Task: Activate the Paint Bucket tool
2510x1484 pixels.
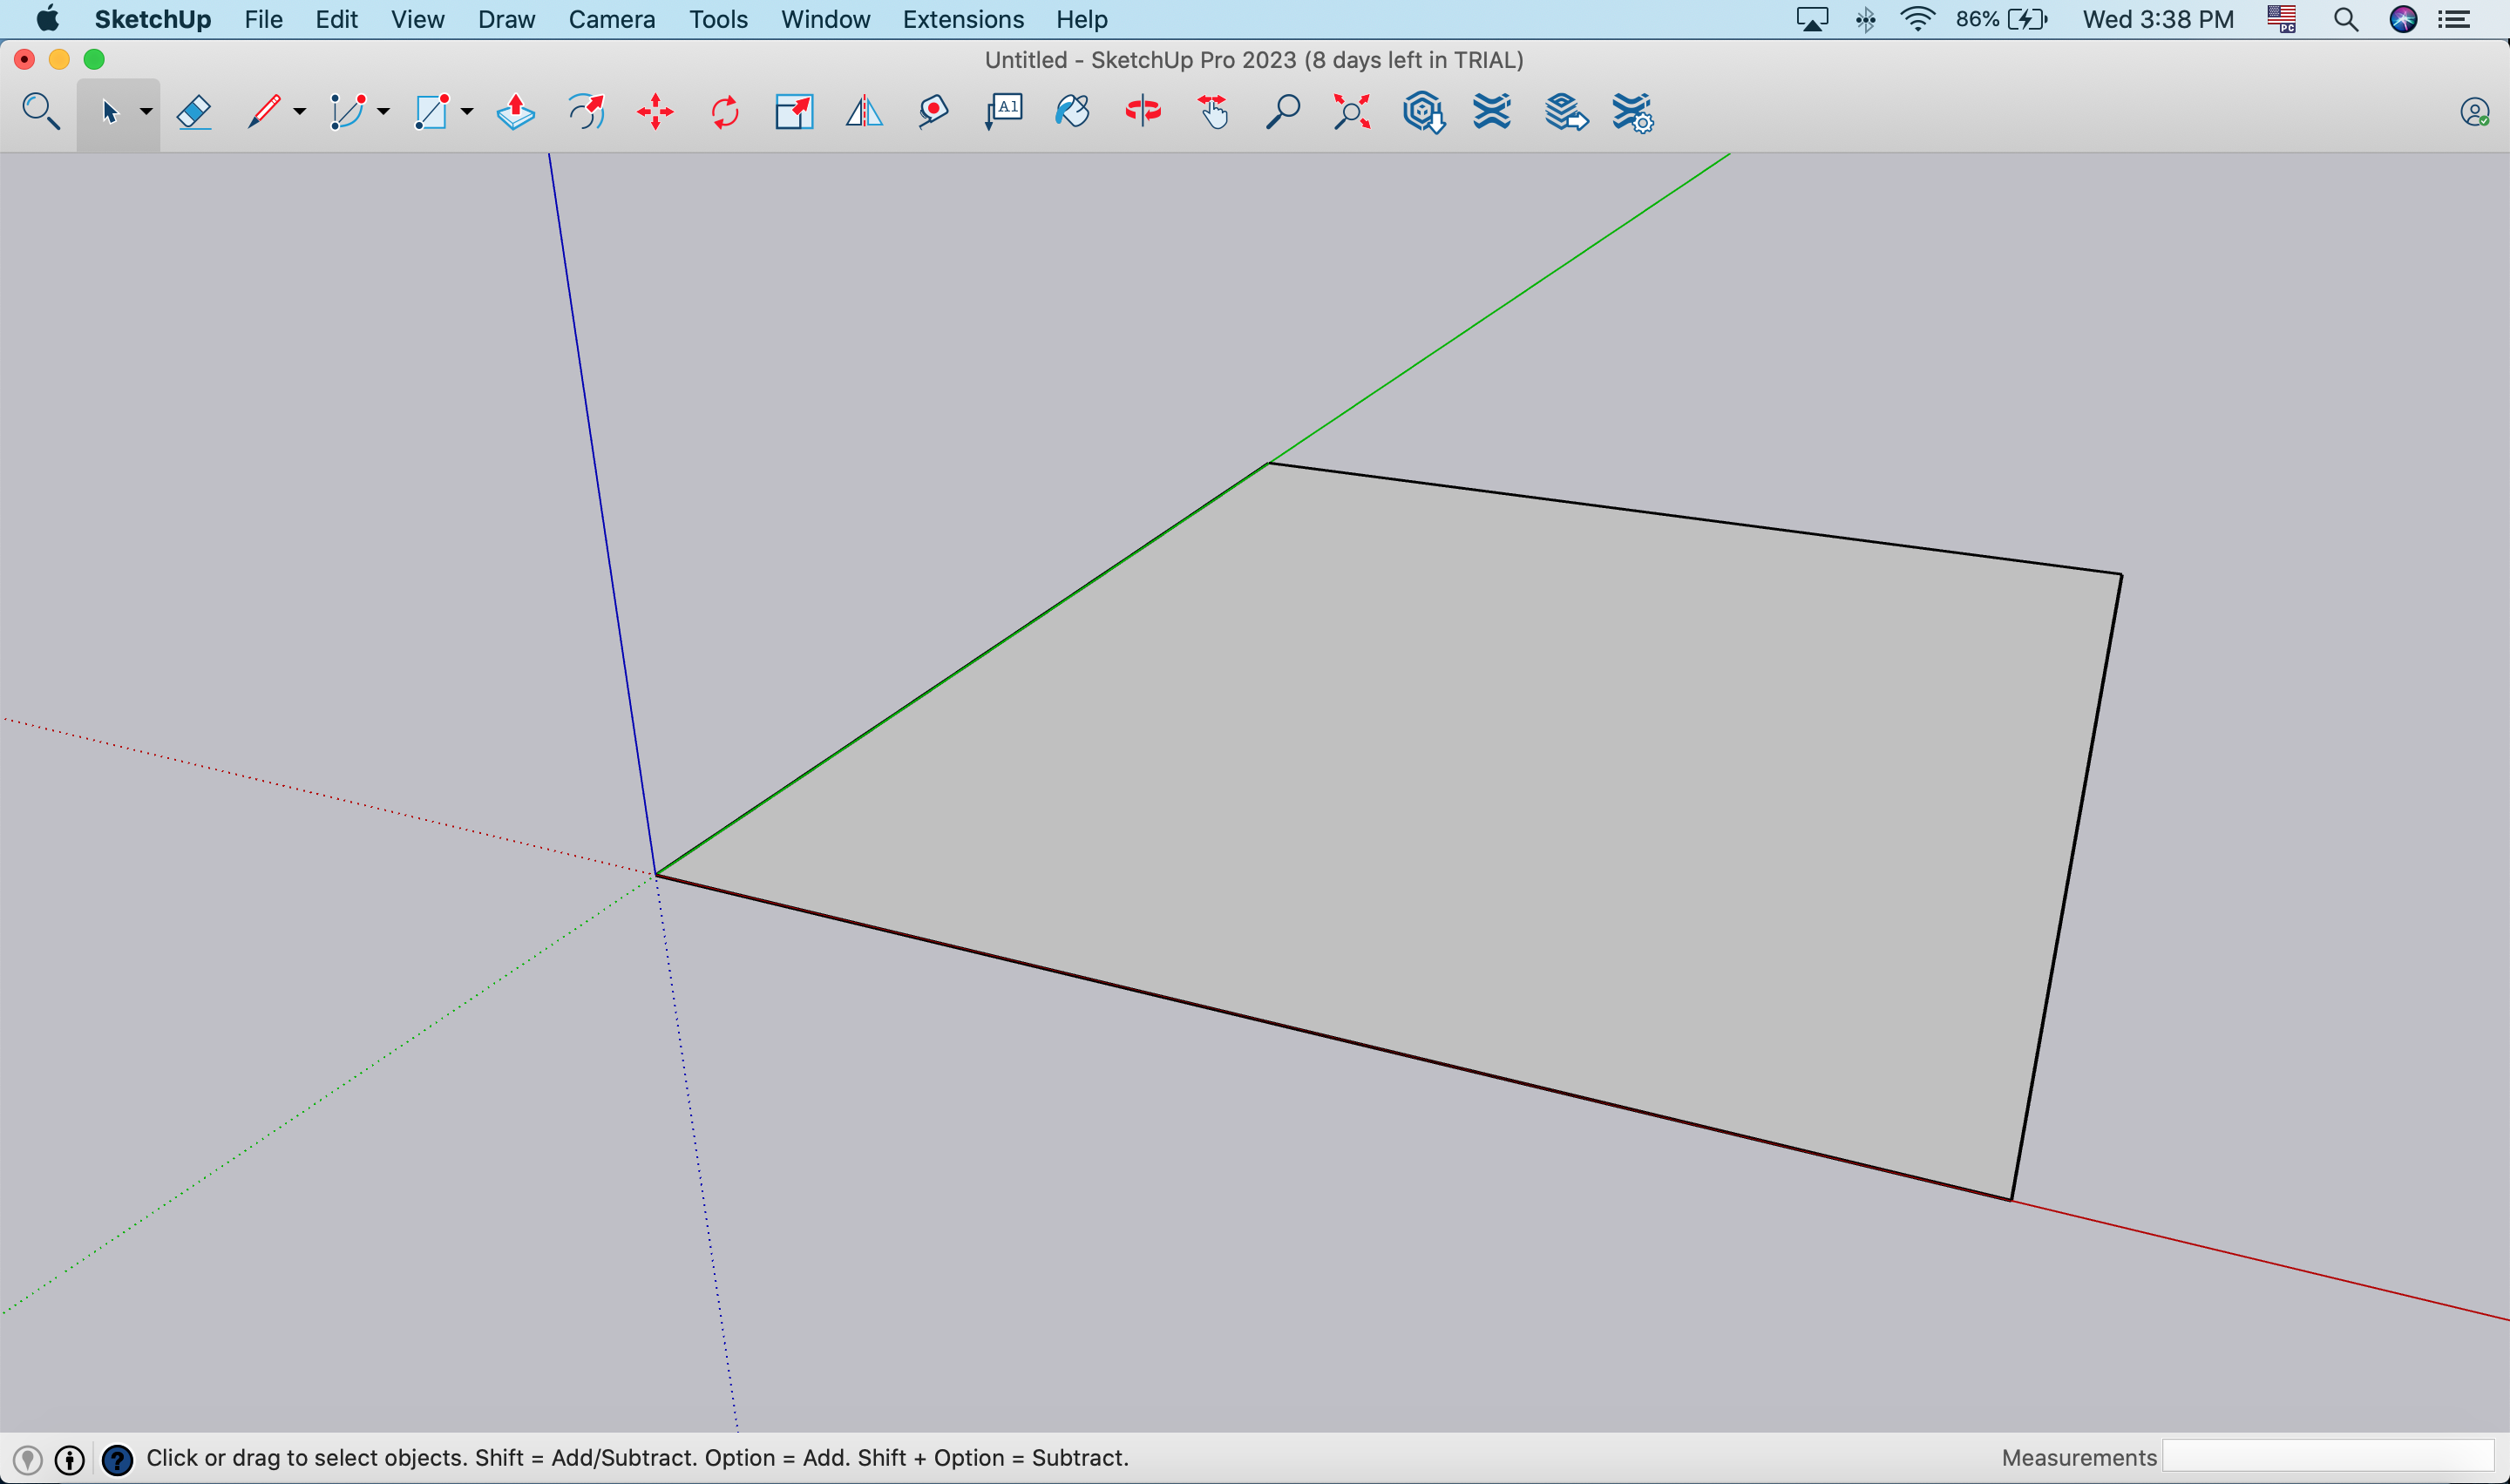Action: (x=1072, y=112)
